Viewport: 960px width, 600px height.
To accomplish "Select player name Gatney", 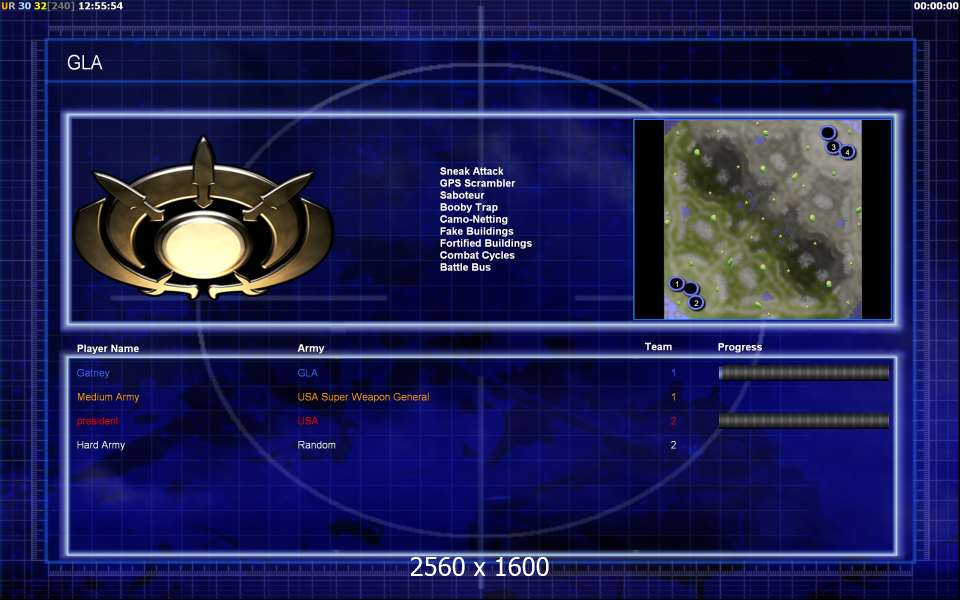I will (93, 373).
